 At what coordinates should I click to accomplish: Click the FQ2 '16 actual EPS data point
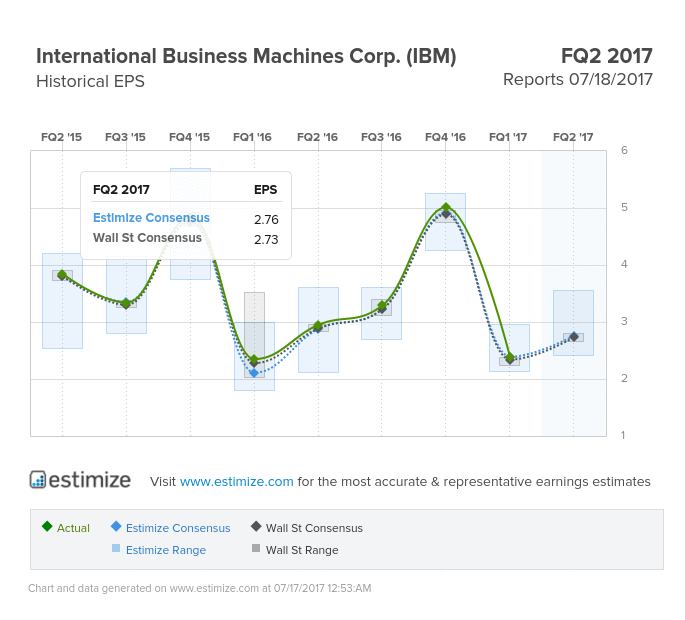point(318,325)
